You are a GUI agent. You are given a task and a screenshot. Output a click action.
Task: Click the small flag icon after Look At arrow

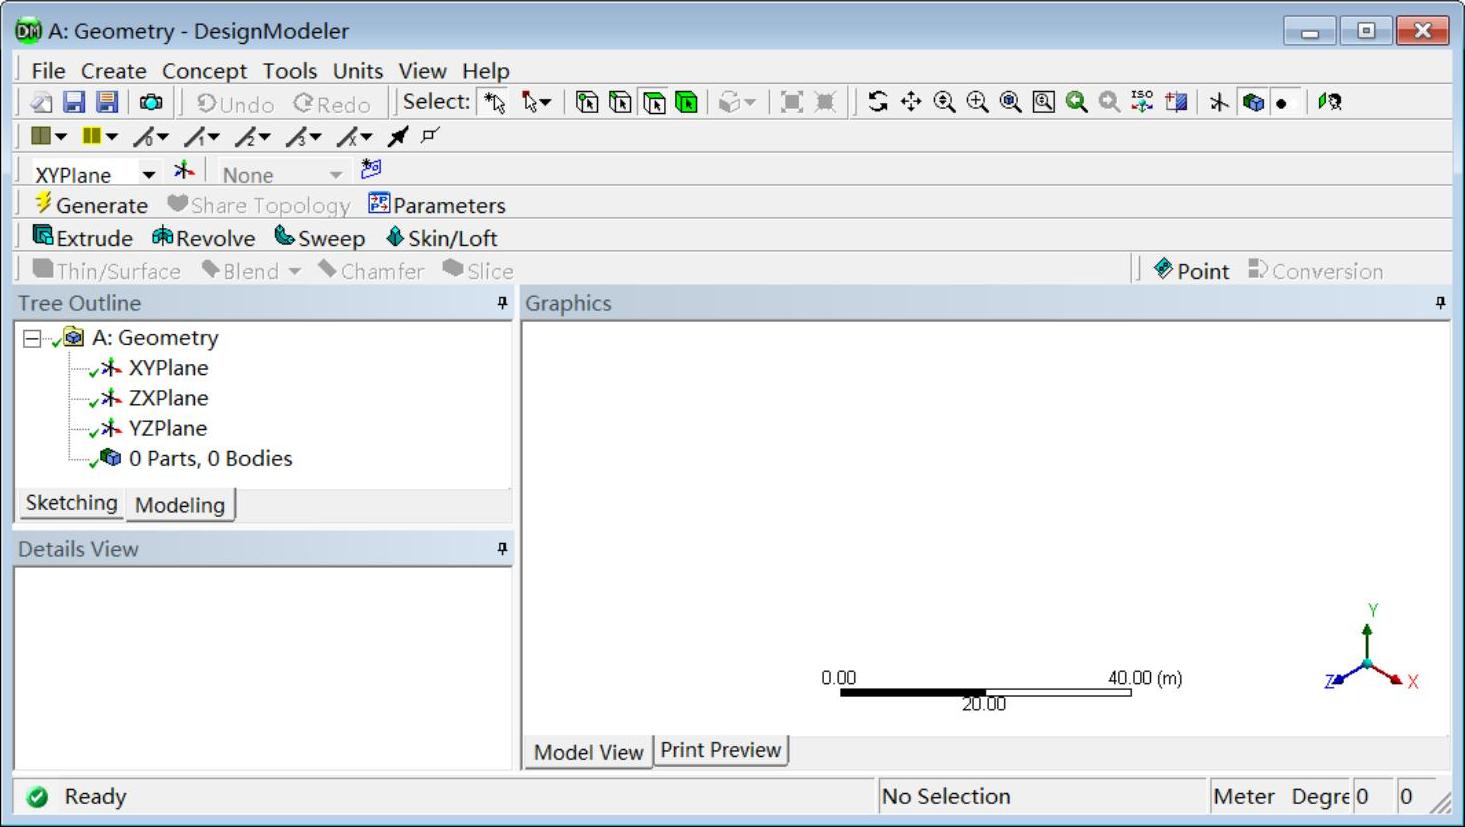point(430,136)
